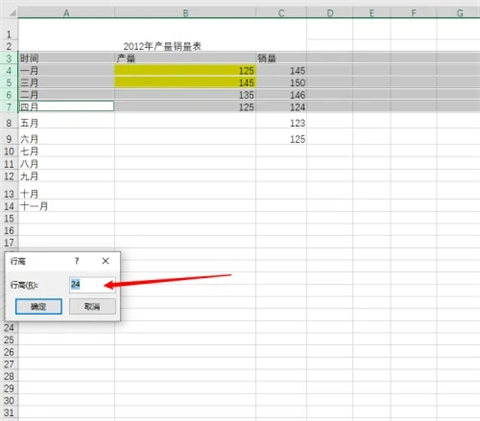The width and height of the screenshot is (480, 421).
Task: Click the active cell 四月
Action: 66,107
